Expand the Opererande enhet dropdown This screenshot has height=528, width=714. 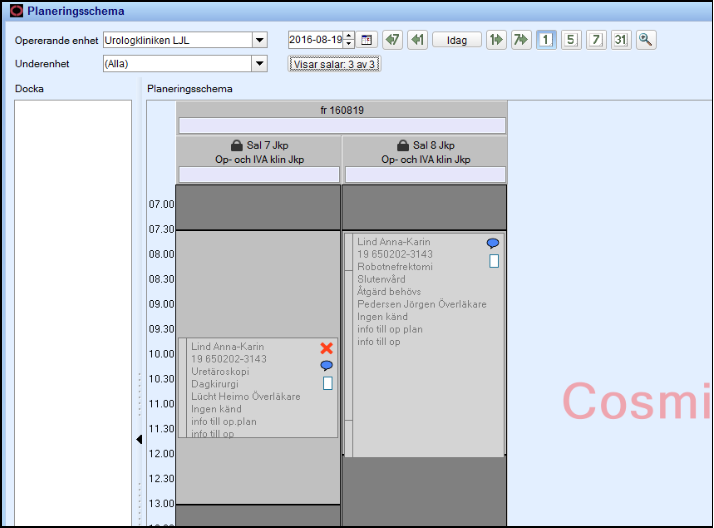260,40
